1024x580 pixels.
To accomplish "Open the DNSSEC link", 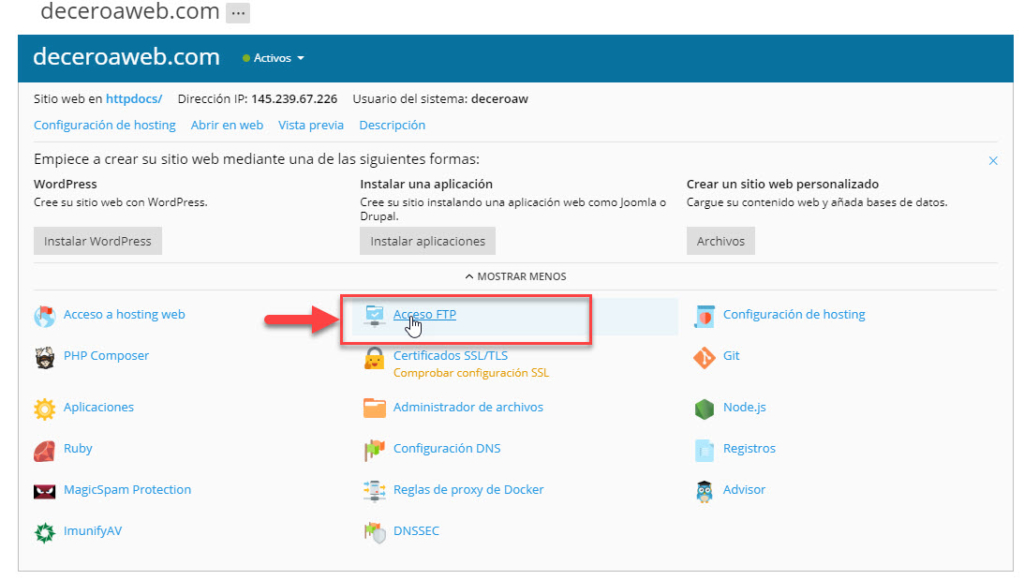I will (416, 530).
